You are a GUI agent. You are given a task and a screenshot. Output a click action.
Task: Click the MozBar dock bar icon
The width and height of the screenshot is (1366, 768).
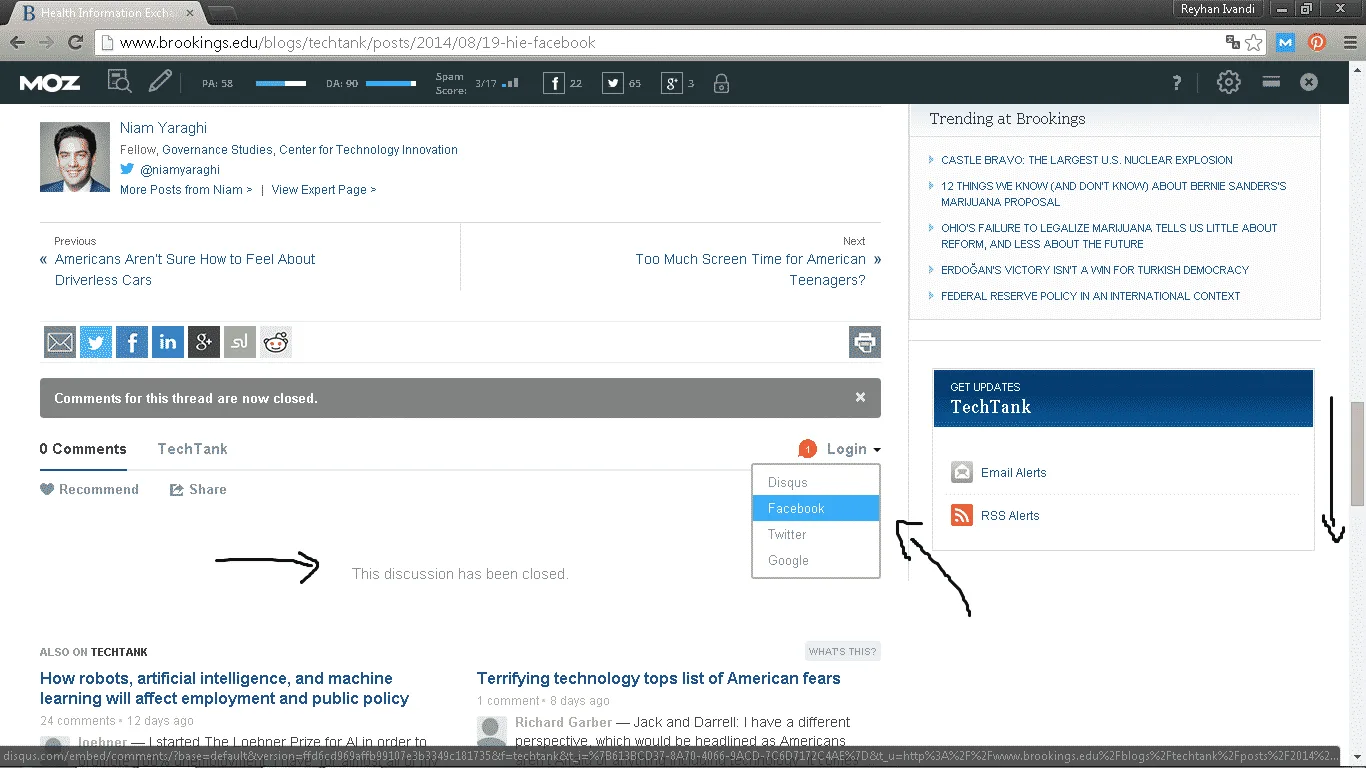coord(1271,82)
